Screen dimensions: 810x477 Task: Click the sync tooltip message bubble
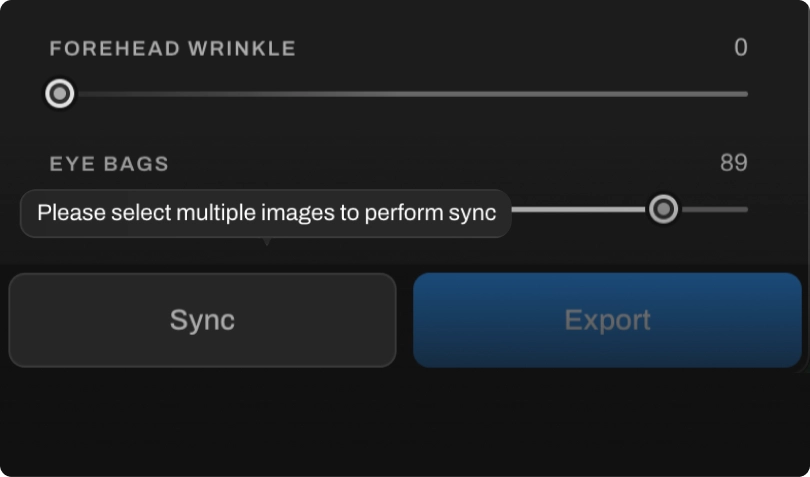(266, 213)
